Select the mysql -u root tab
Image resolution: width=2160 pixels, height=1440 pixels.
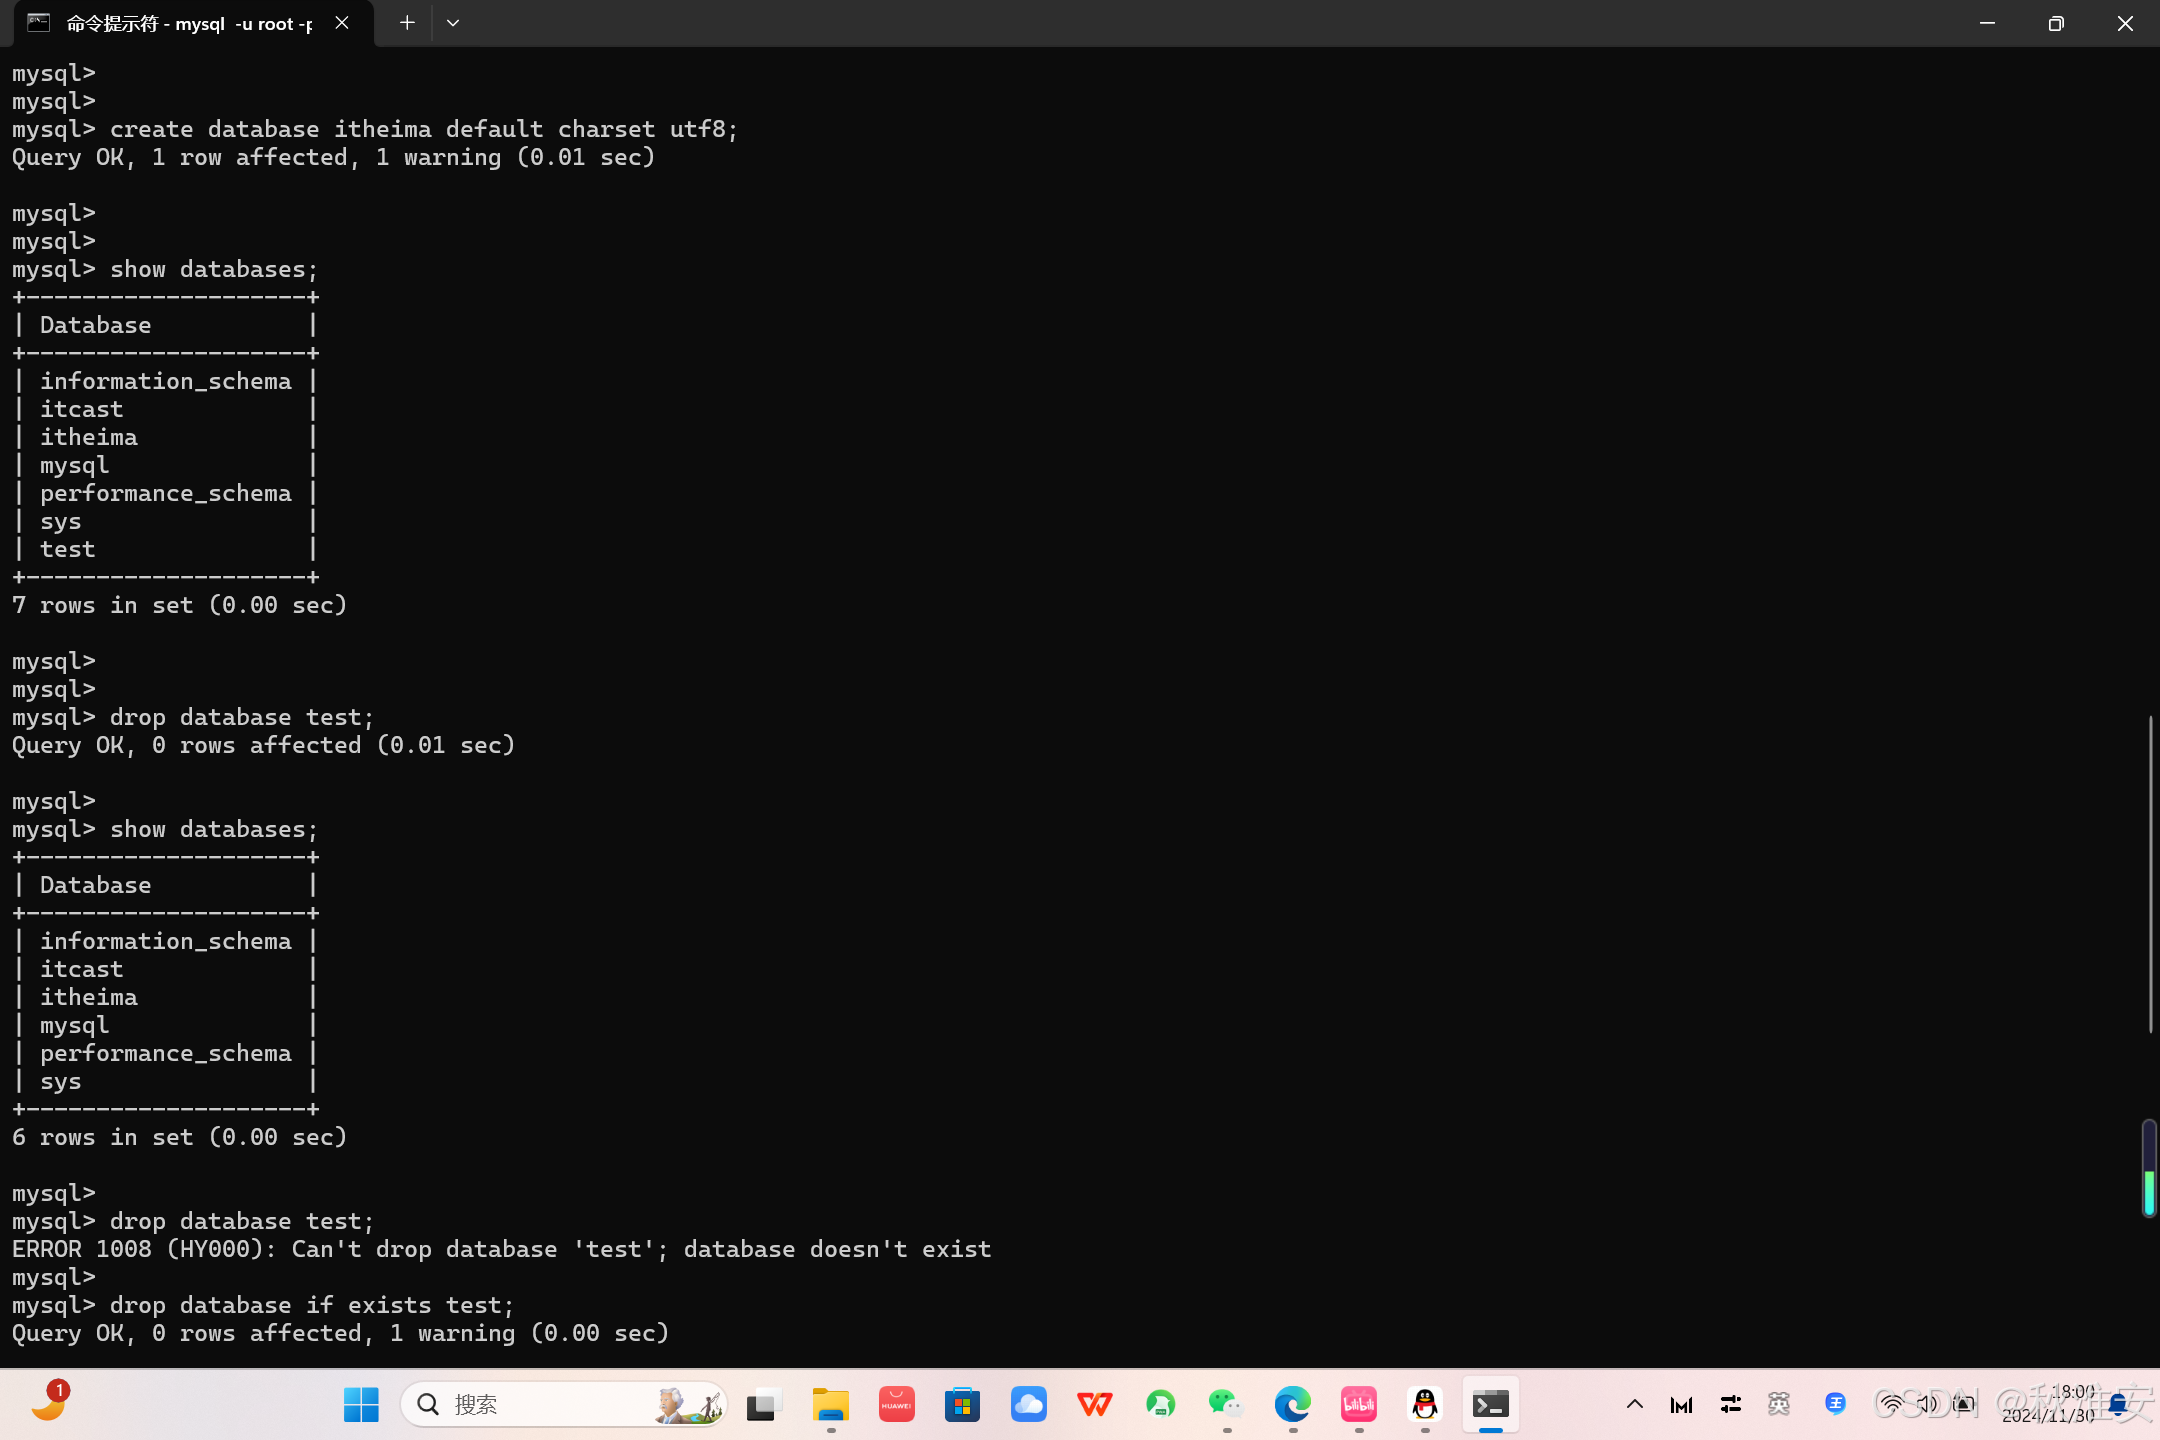[188, 23]
